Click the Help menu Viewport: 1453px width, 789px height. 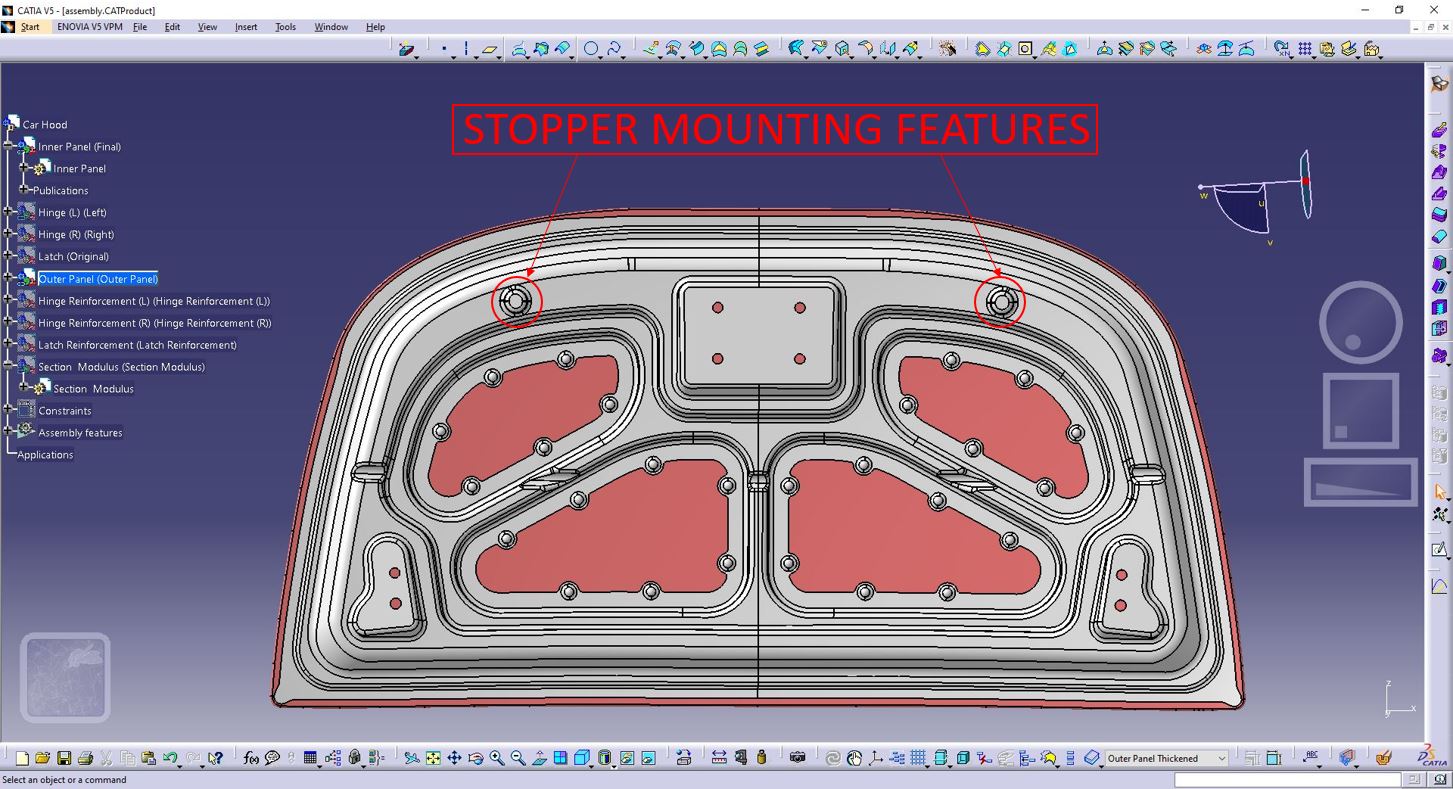[x=375, y=27]
